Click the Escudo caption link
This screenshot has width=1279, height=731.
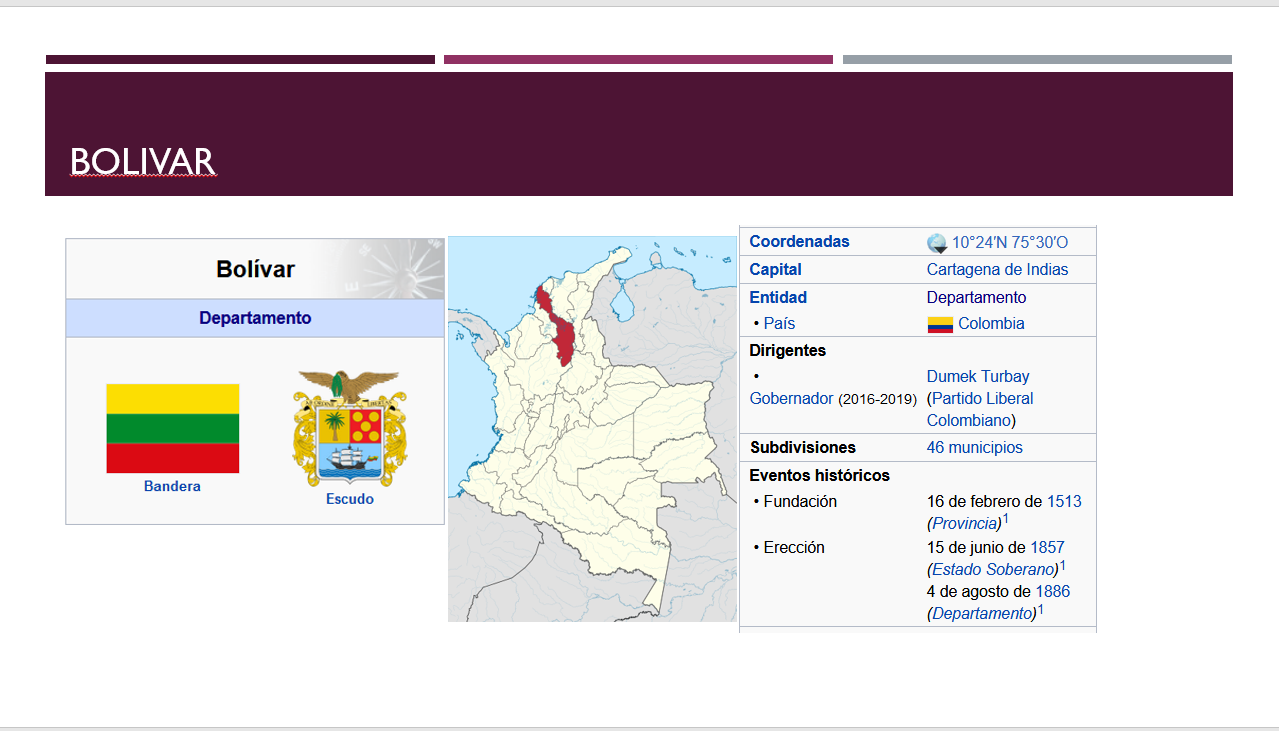click(350, 499)
